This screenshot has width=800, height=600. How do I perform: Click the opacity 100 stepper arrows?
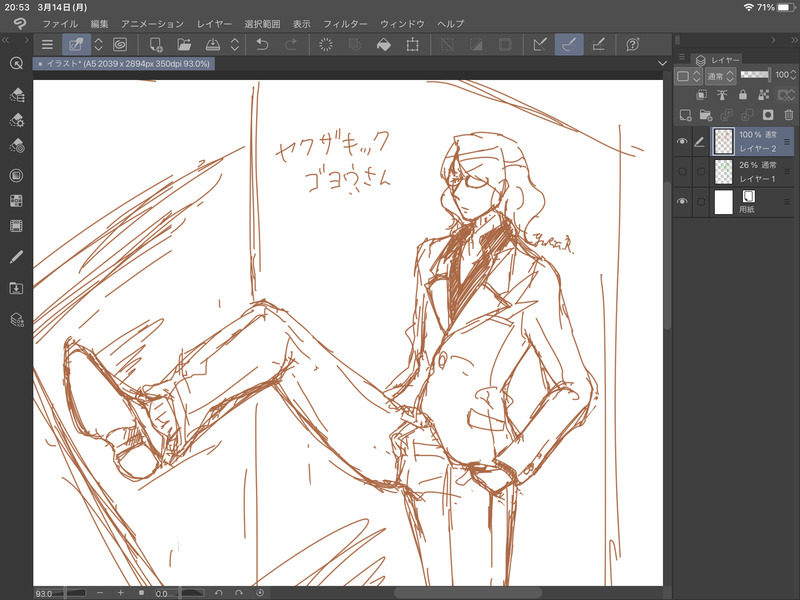click(x=793, y=74)
